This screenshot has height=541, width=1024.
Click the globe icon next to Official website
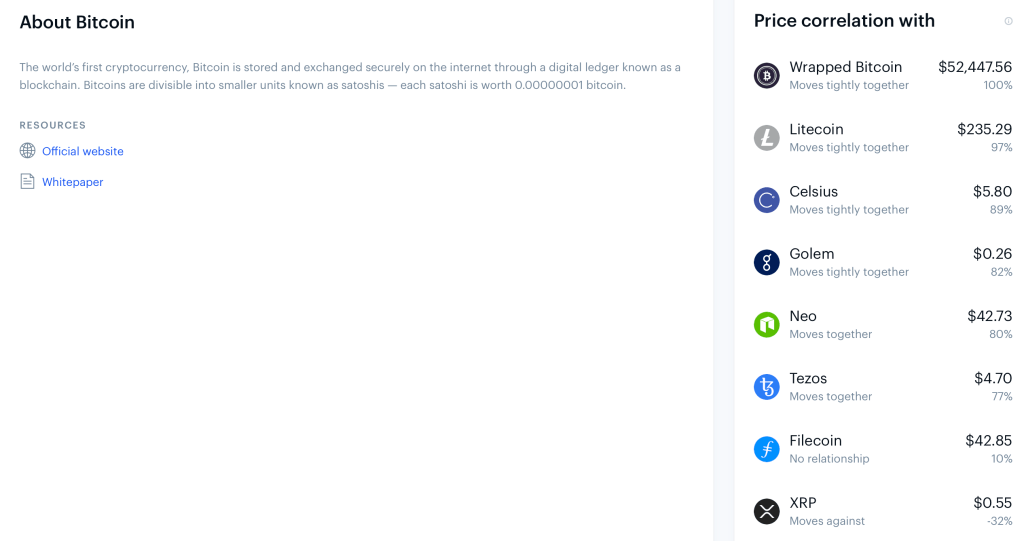(x=27, y=151)
